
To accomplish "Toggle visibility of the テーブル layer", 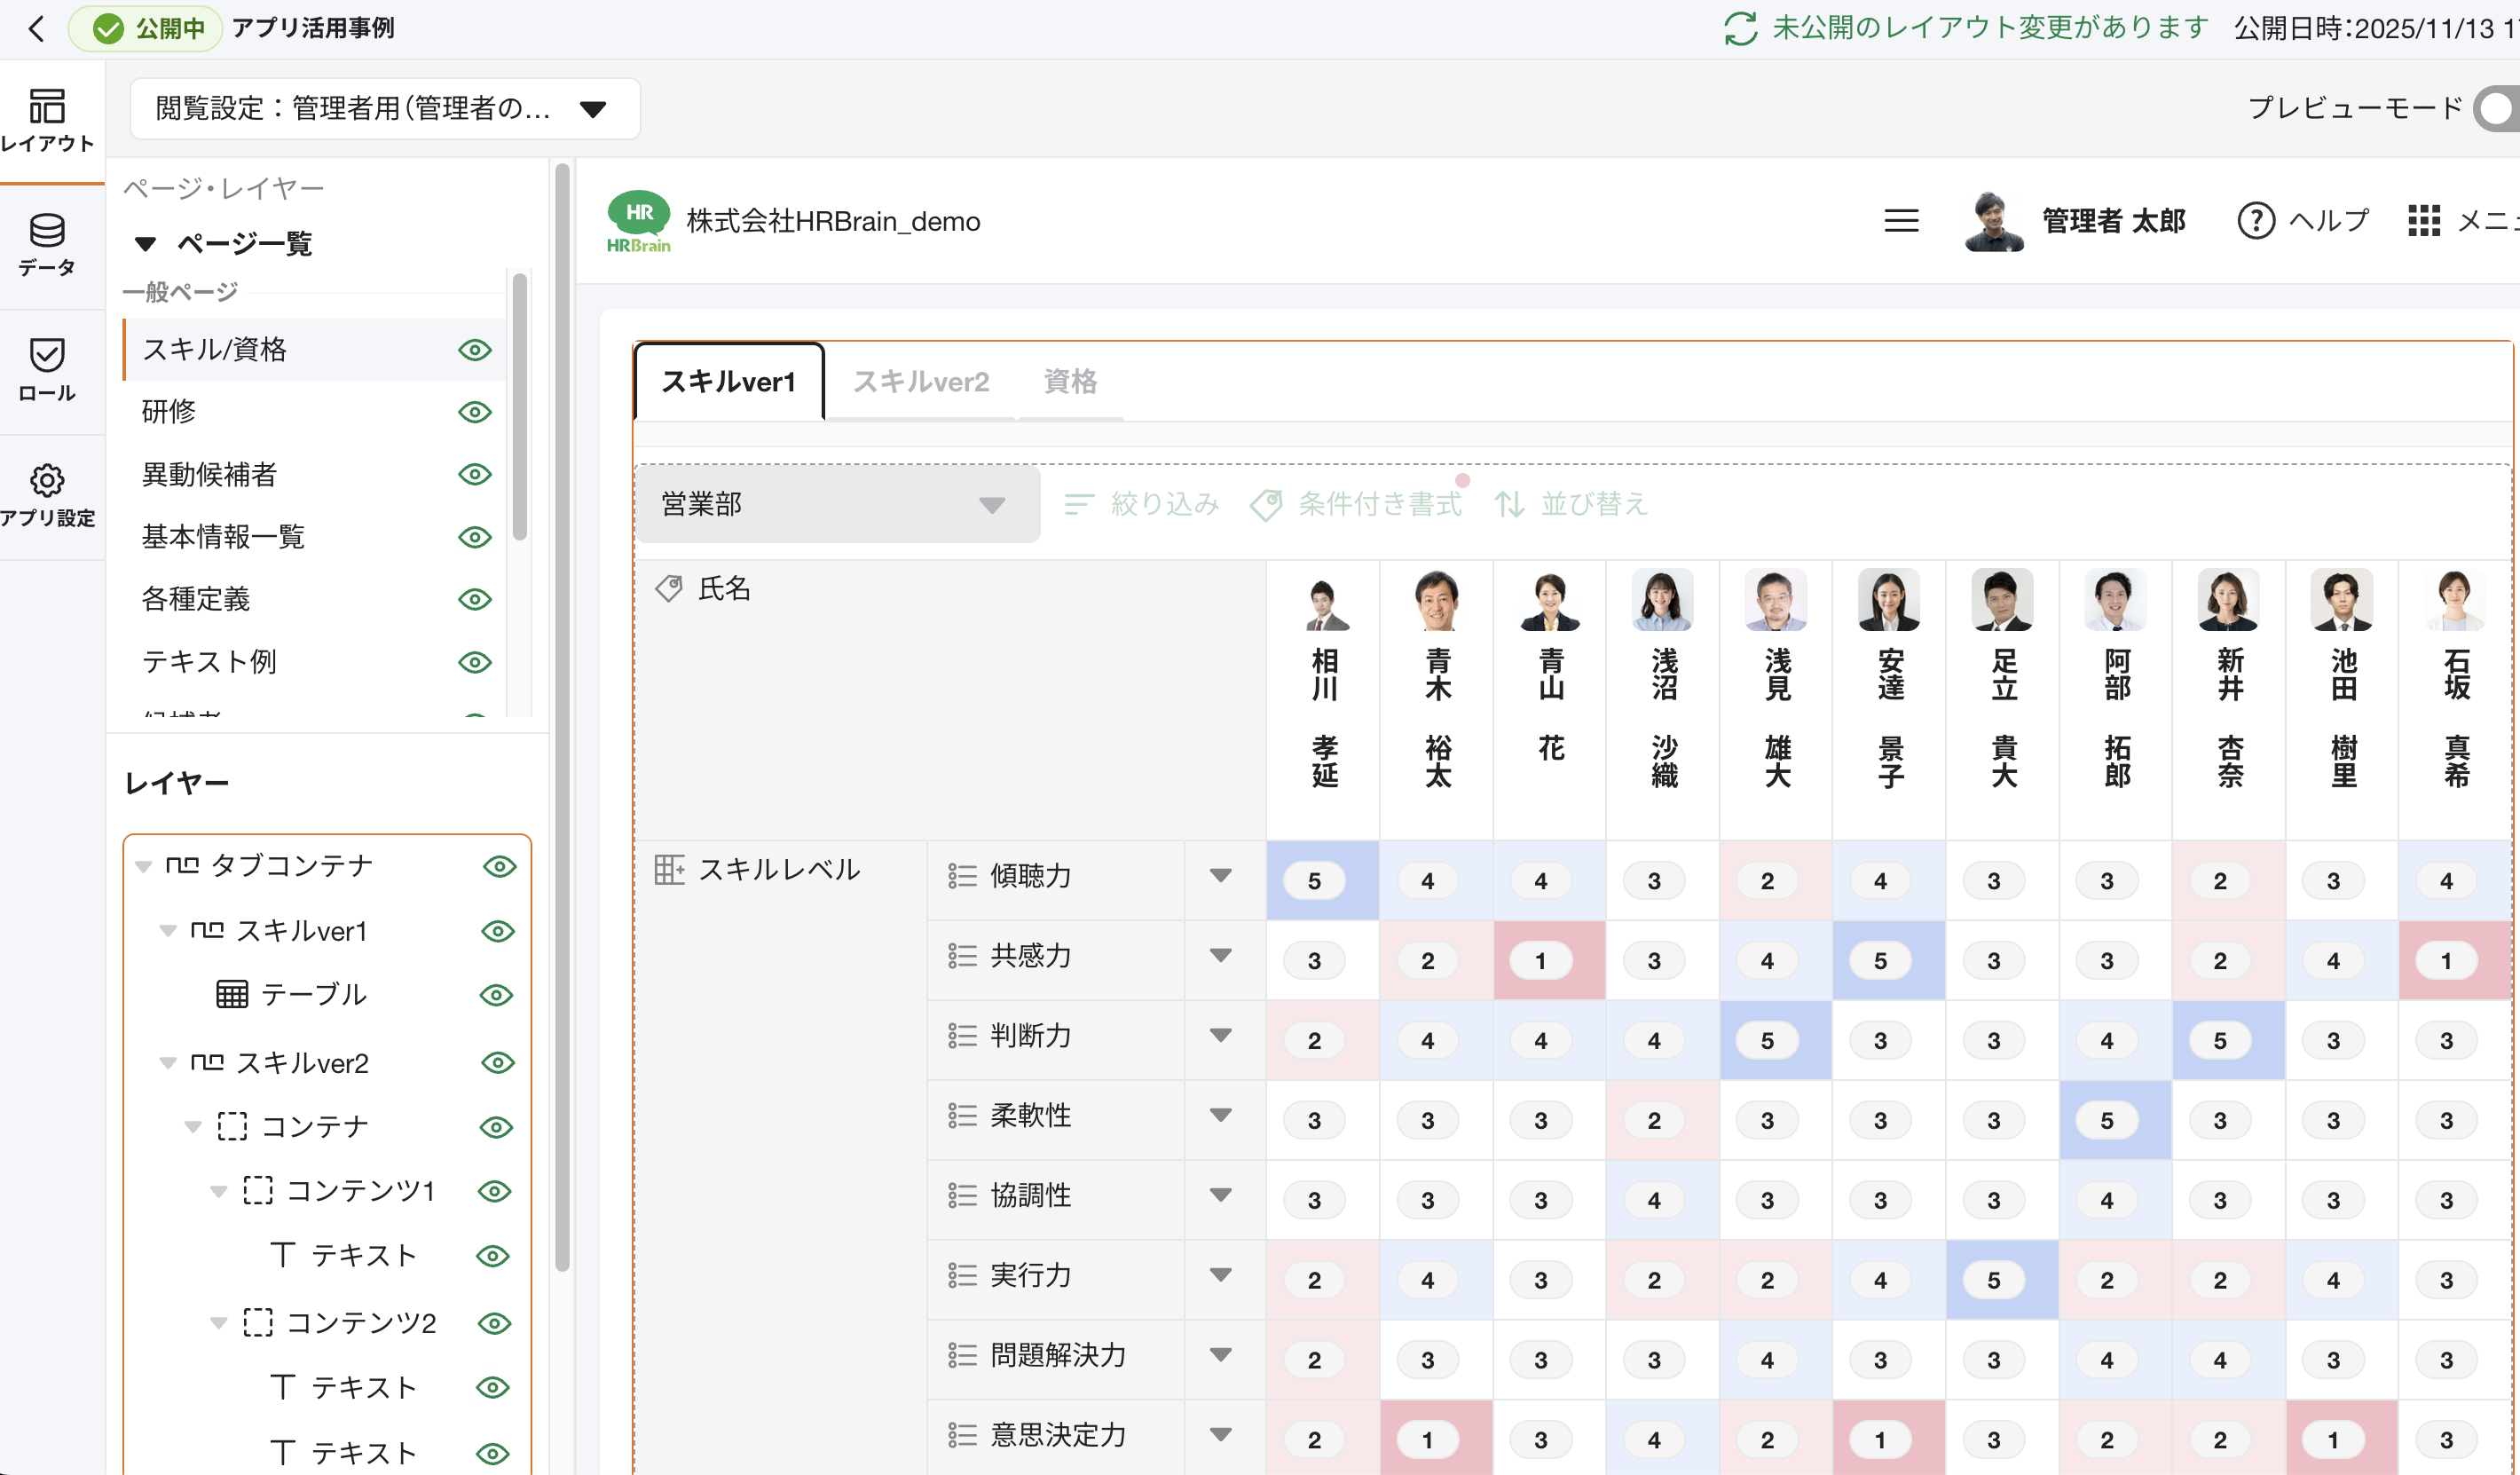I will click(x=497, y=994).
